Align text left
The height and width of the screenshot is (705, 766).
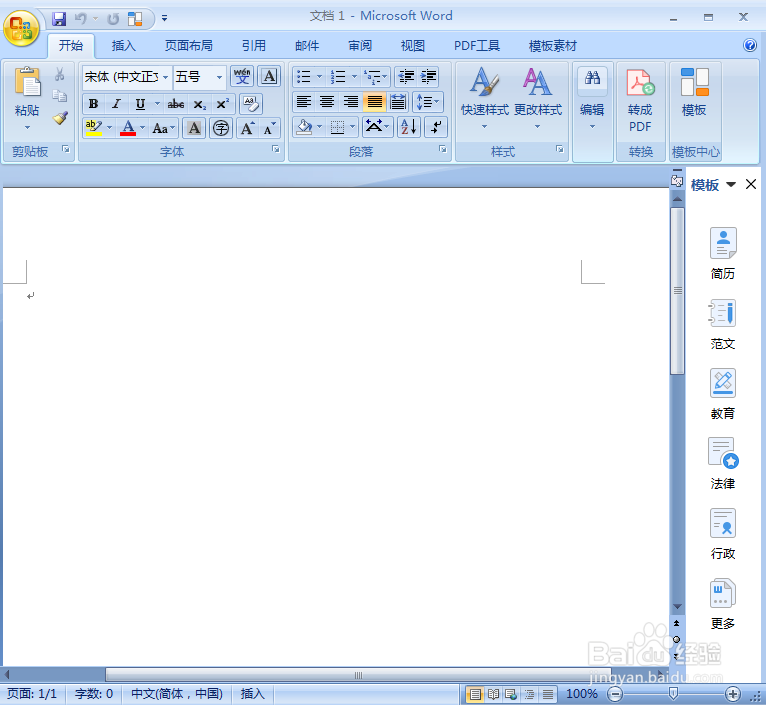click(x=303, y=102)
